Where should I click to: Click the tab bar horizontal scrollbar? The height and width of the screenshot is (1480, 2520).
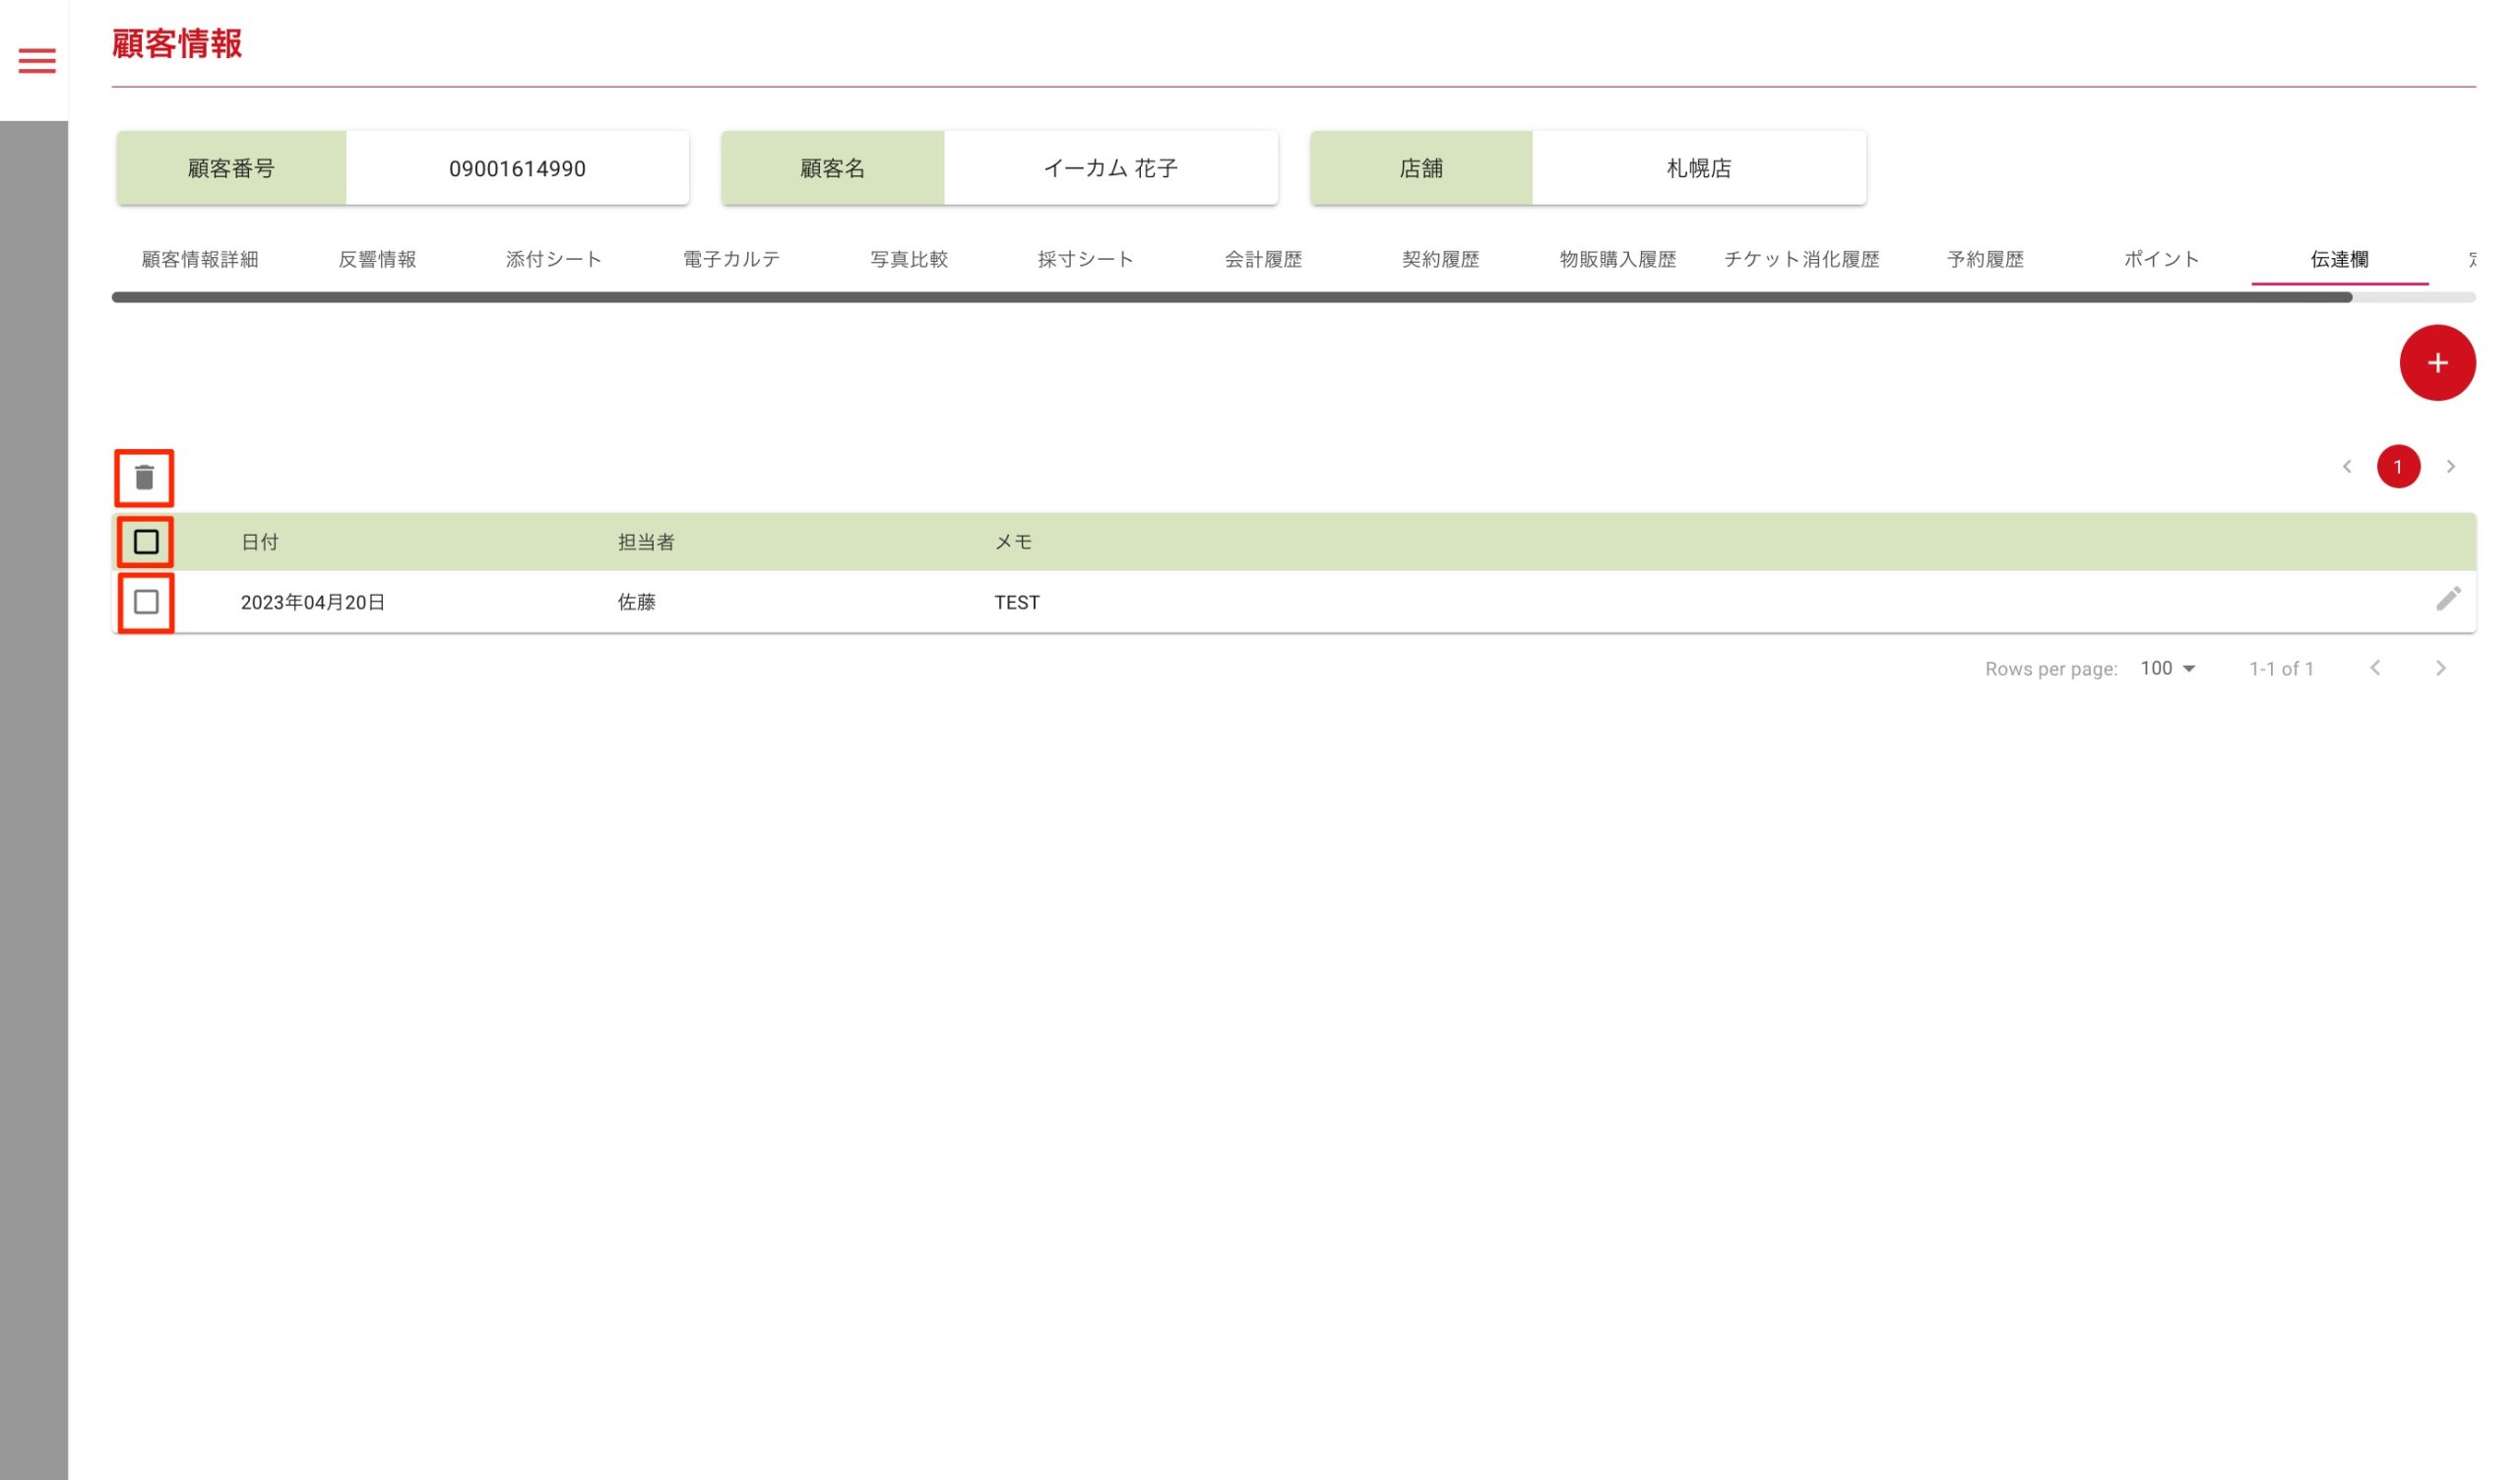pyautogui.click(x=1230, y=297)
